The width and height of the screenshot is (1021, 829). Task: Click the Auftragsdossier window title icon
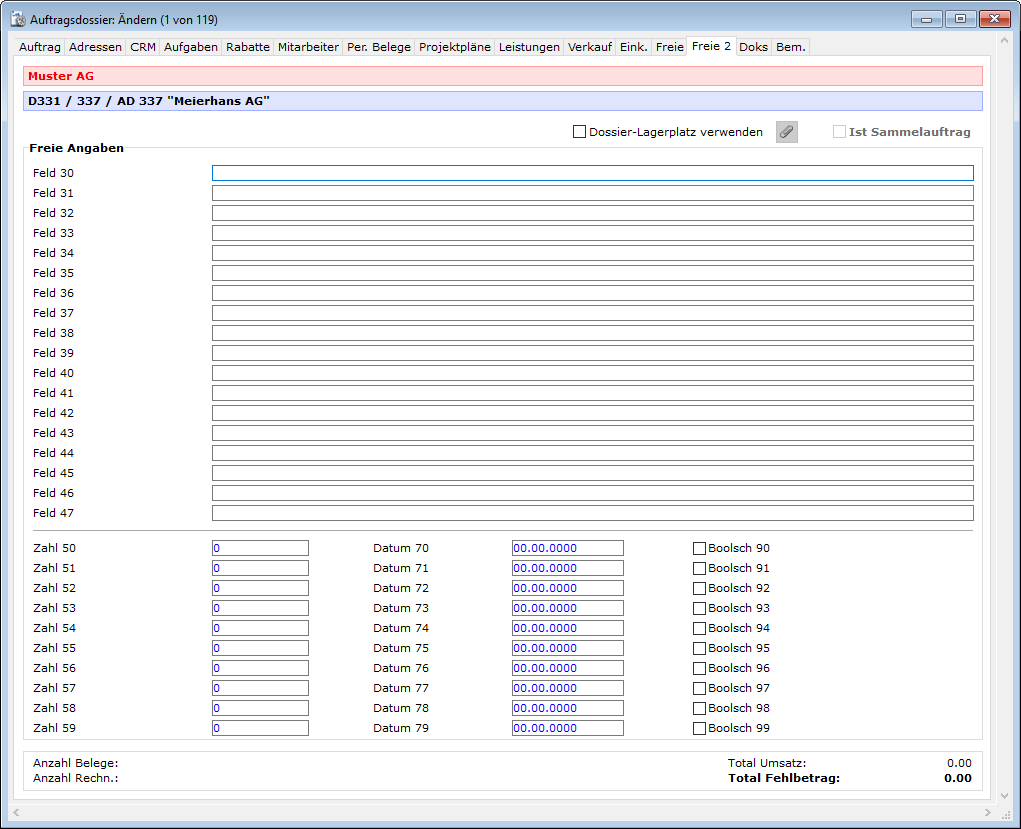pos(17,19)
